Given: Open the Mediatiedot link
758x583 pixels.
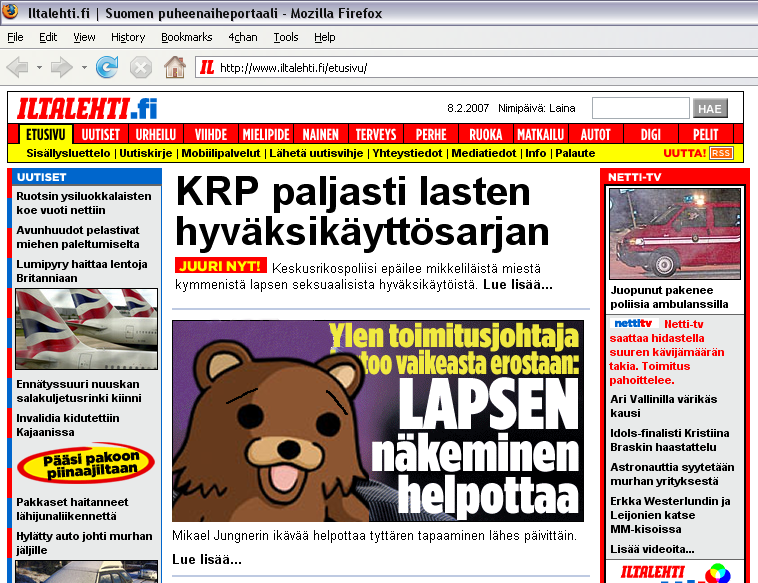Looking at the screenshot, I should tap(484, 153).
